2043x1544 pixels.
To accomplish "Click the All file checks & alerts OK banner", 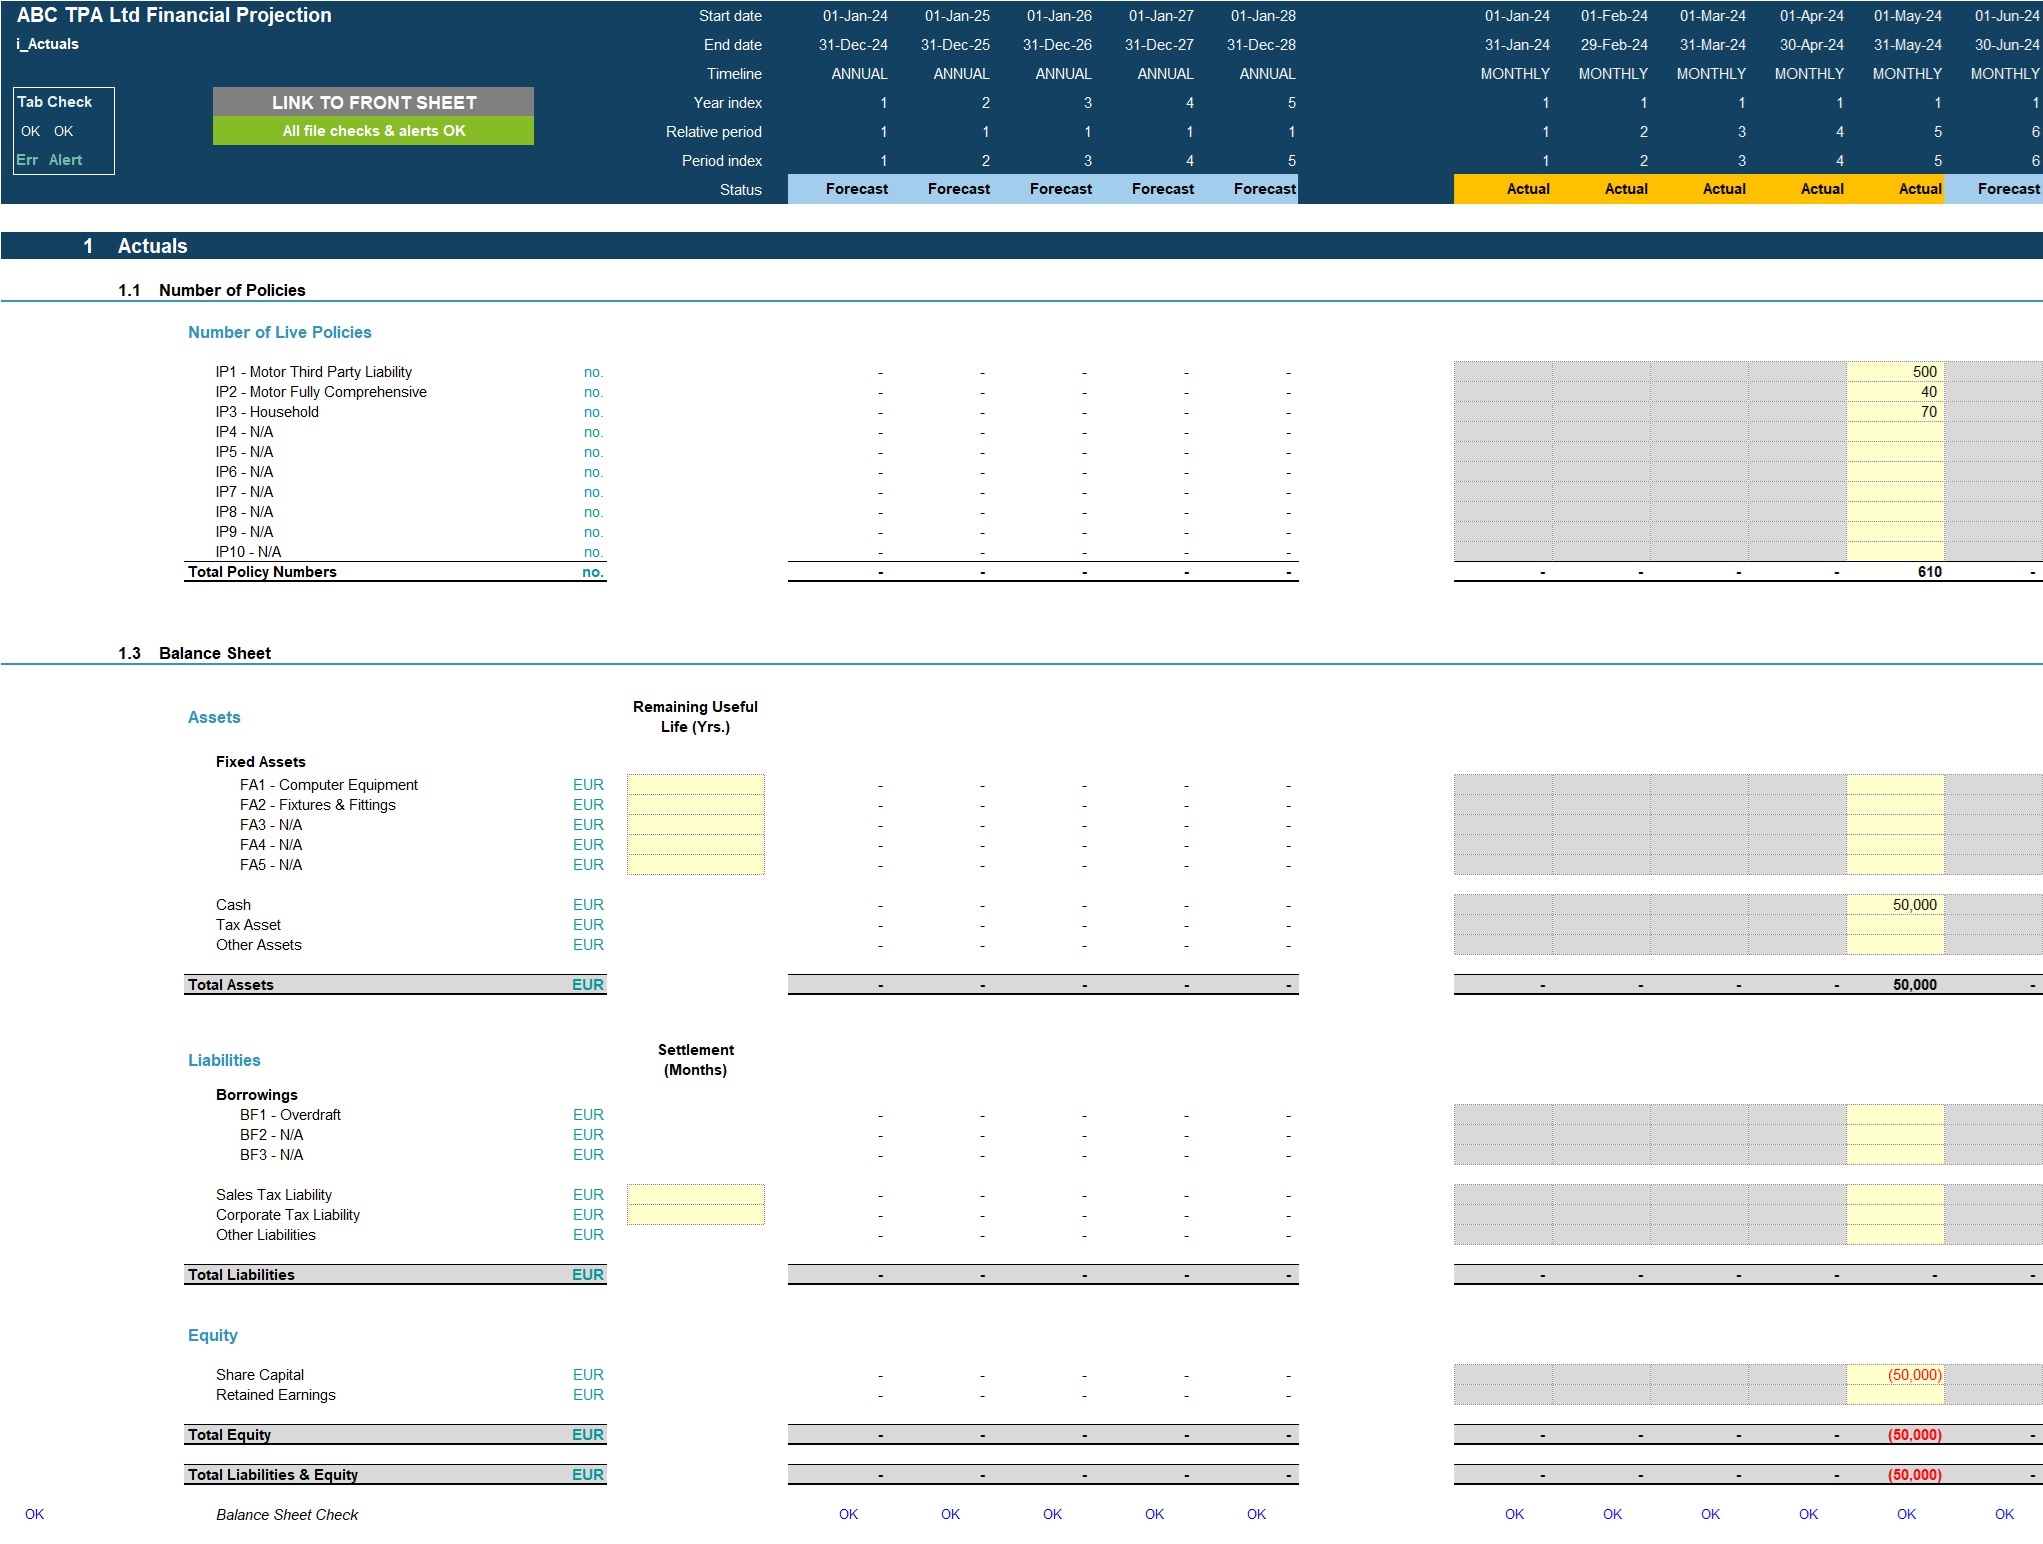I will (373, 131).
